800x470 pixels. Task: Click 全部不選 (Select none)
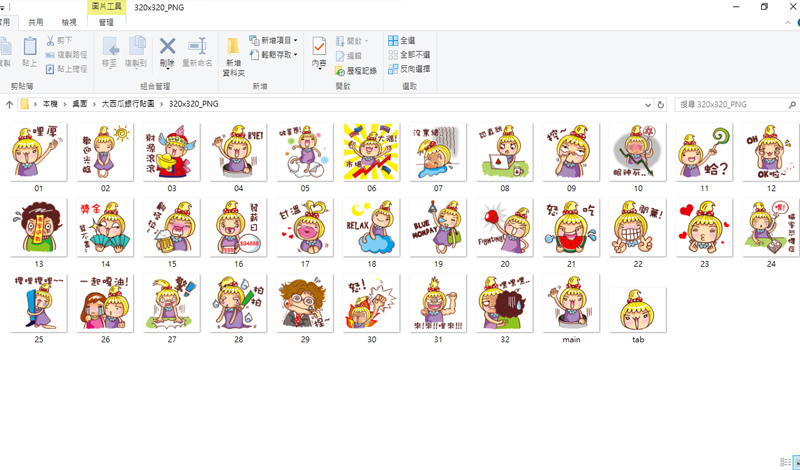[409, 55]
